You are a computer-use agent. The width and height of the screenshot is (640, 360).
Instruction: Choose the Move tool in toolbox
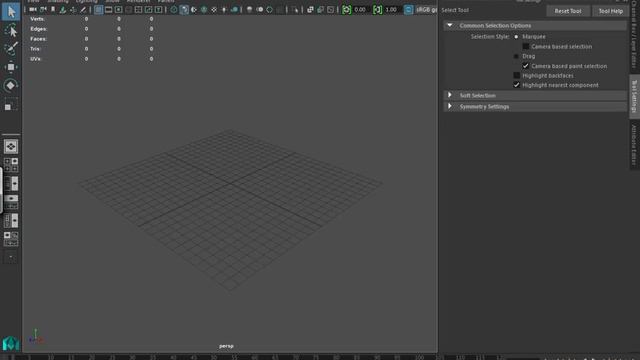(x=11, y=67)
